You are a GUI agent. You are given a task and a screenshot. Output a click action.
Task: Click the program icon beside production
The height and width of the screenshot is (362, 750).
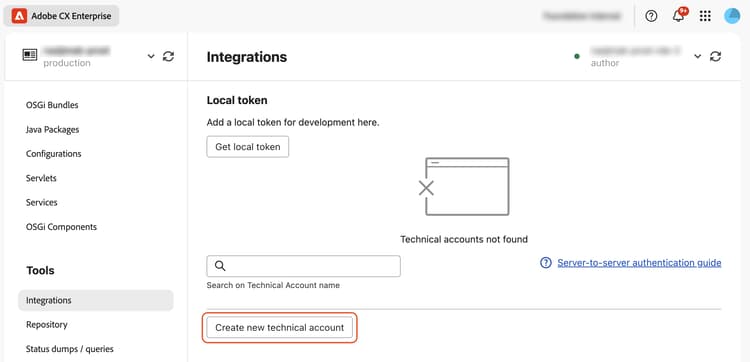pyautogui.click(x=30, y=55)
